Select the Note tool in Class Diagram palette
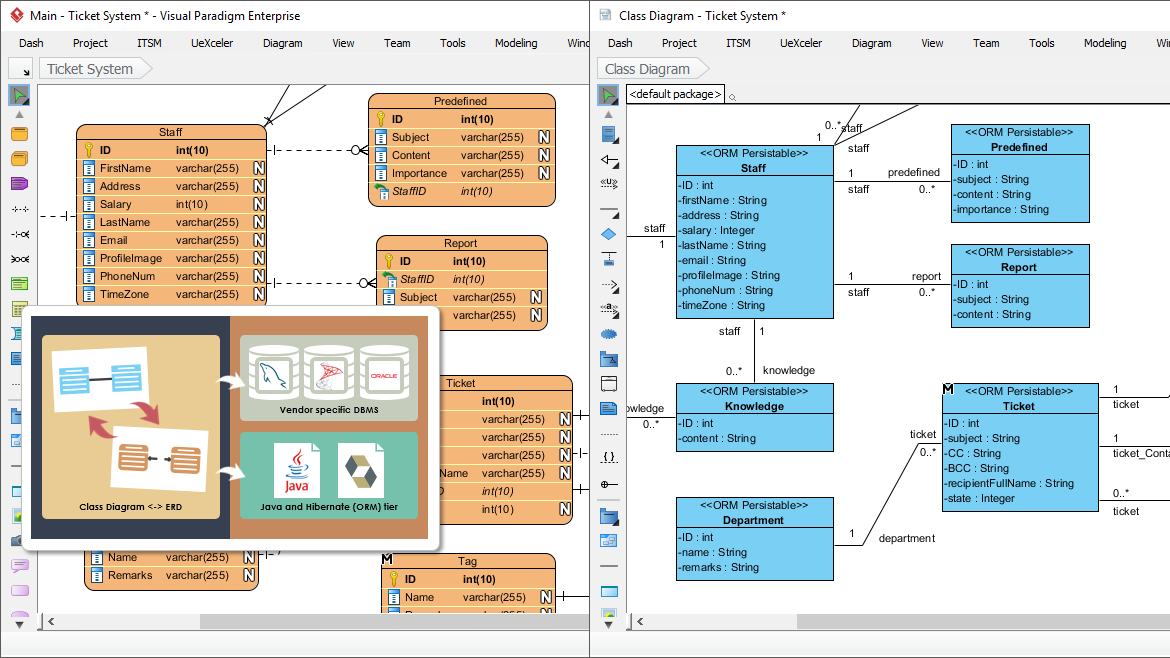1170x658 pixels. (x=609, y=408)
